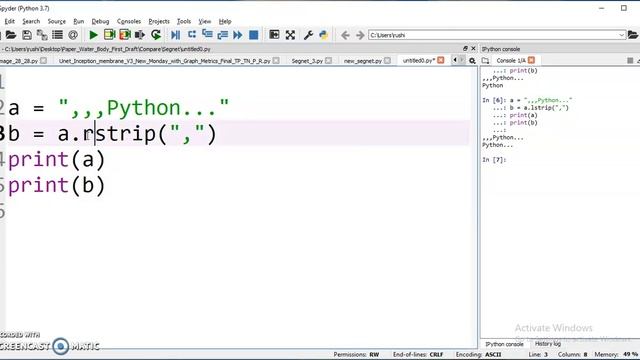Close the untitled0.py tab

click(441, 60)
